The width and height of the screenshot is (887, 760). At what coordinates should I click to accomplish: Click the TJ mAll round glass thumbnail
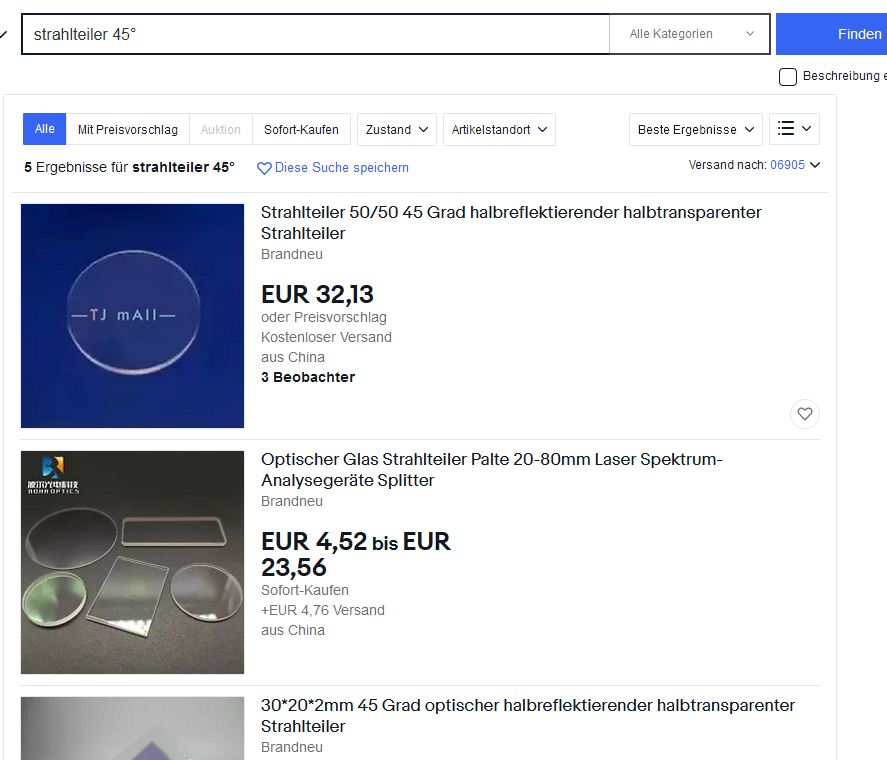[x=132, y=316]
